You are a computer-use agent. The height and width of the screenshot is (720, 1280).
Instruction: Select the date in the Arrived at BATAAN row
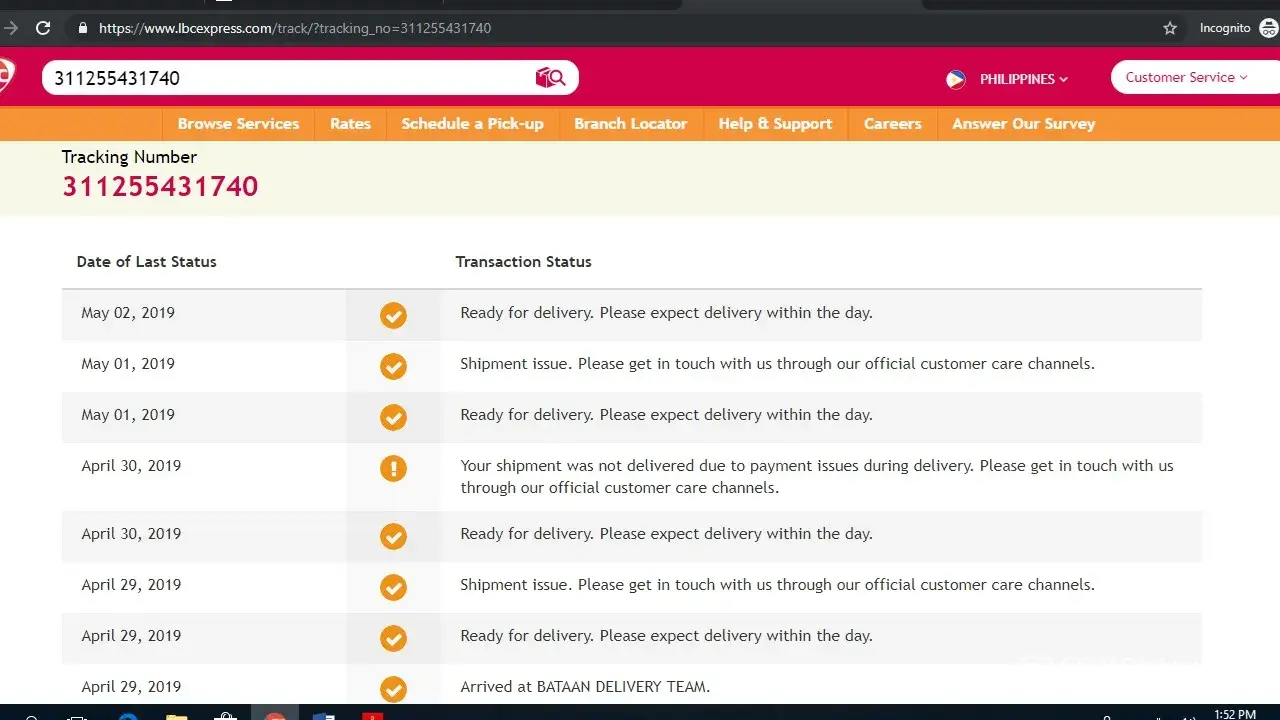(x=131, y=687)
